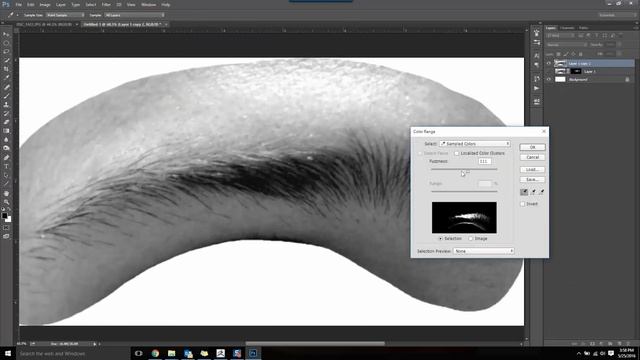
Task: Click the background color swatch in toolbar
Action: pyautogui.click(x=9, y=220)
